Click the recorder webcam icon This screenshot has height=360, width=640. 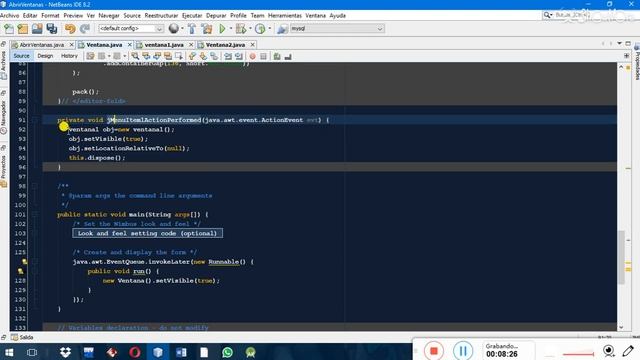click(x=609, y=351)
